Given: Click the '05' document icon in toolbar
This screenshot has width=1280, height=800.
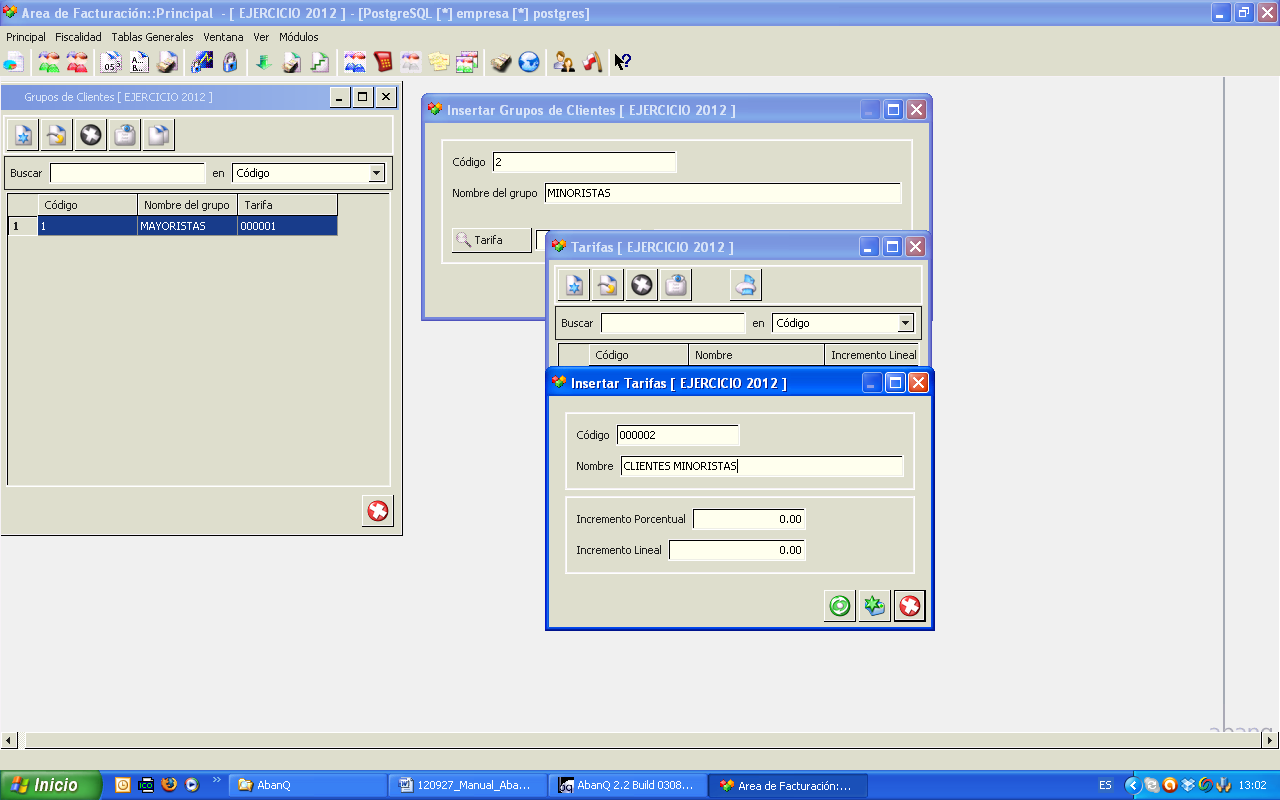Looking at the screenshot, I should (111, 62).
